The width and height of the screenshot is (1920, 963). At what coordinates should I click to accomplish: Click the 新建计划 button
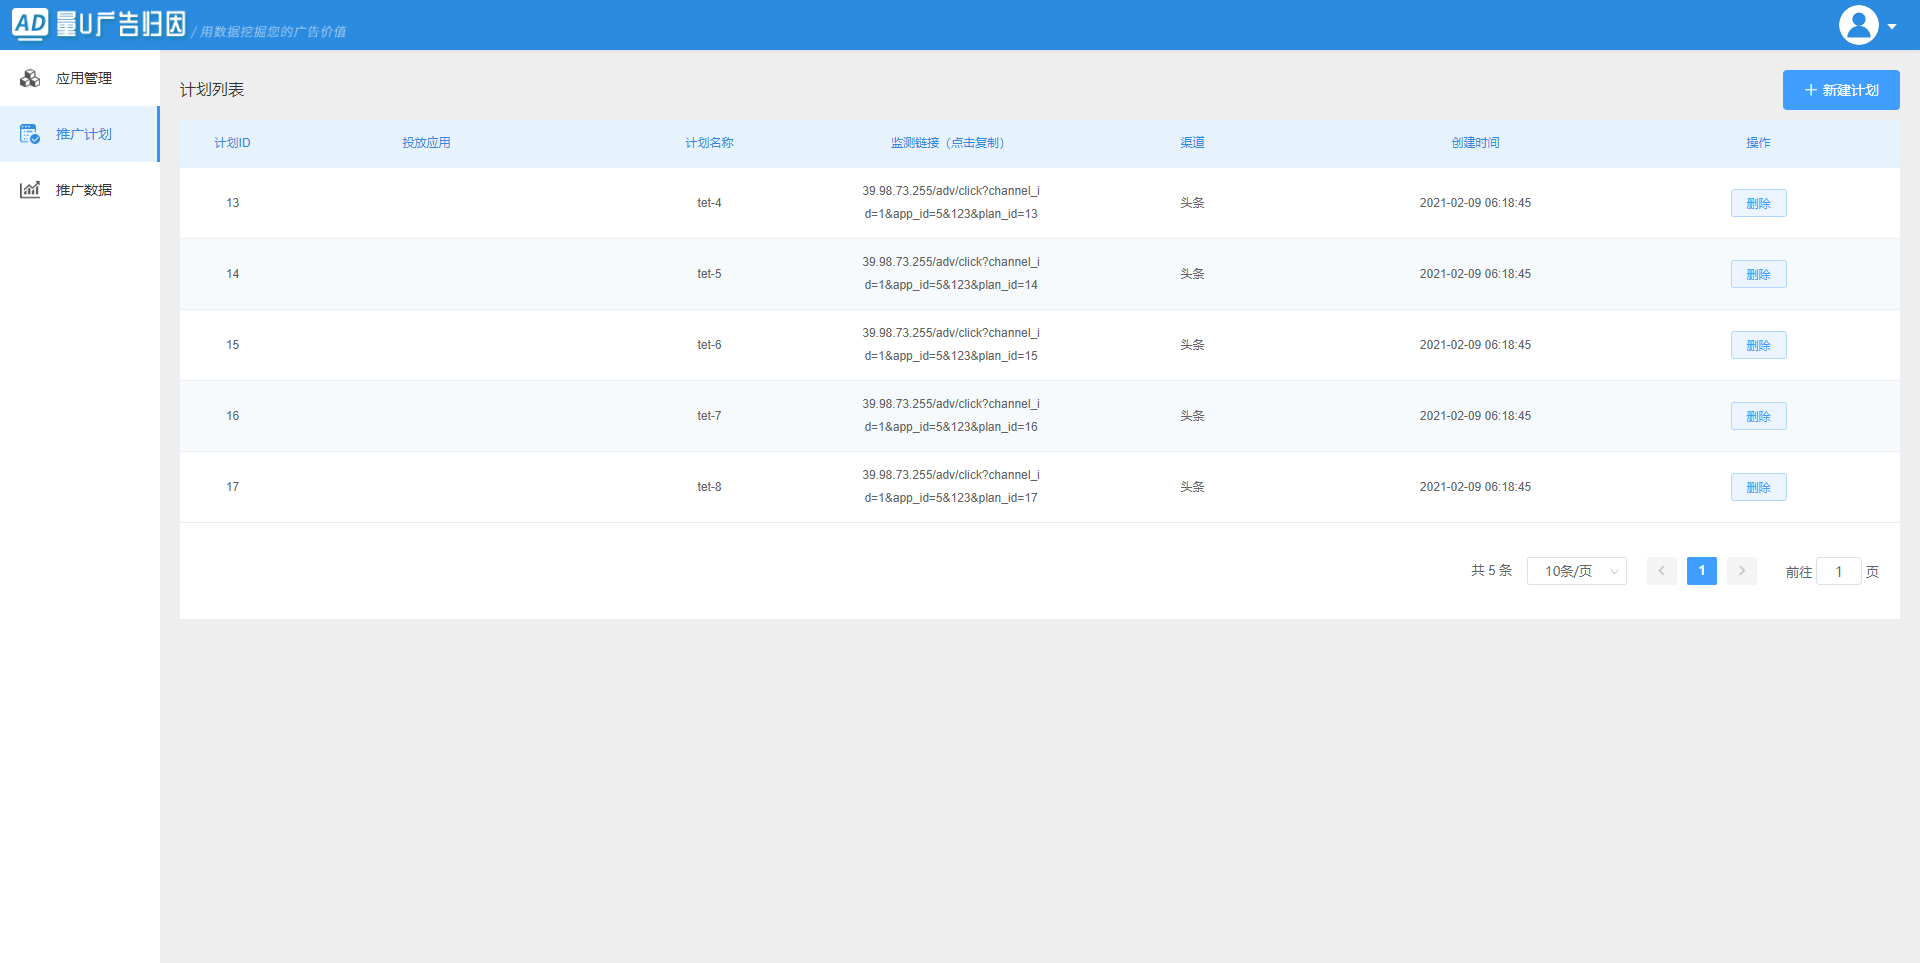[1840, 90]
